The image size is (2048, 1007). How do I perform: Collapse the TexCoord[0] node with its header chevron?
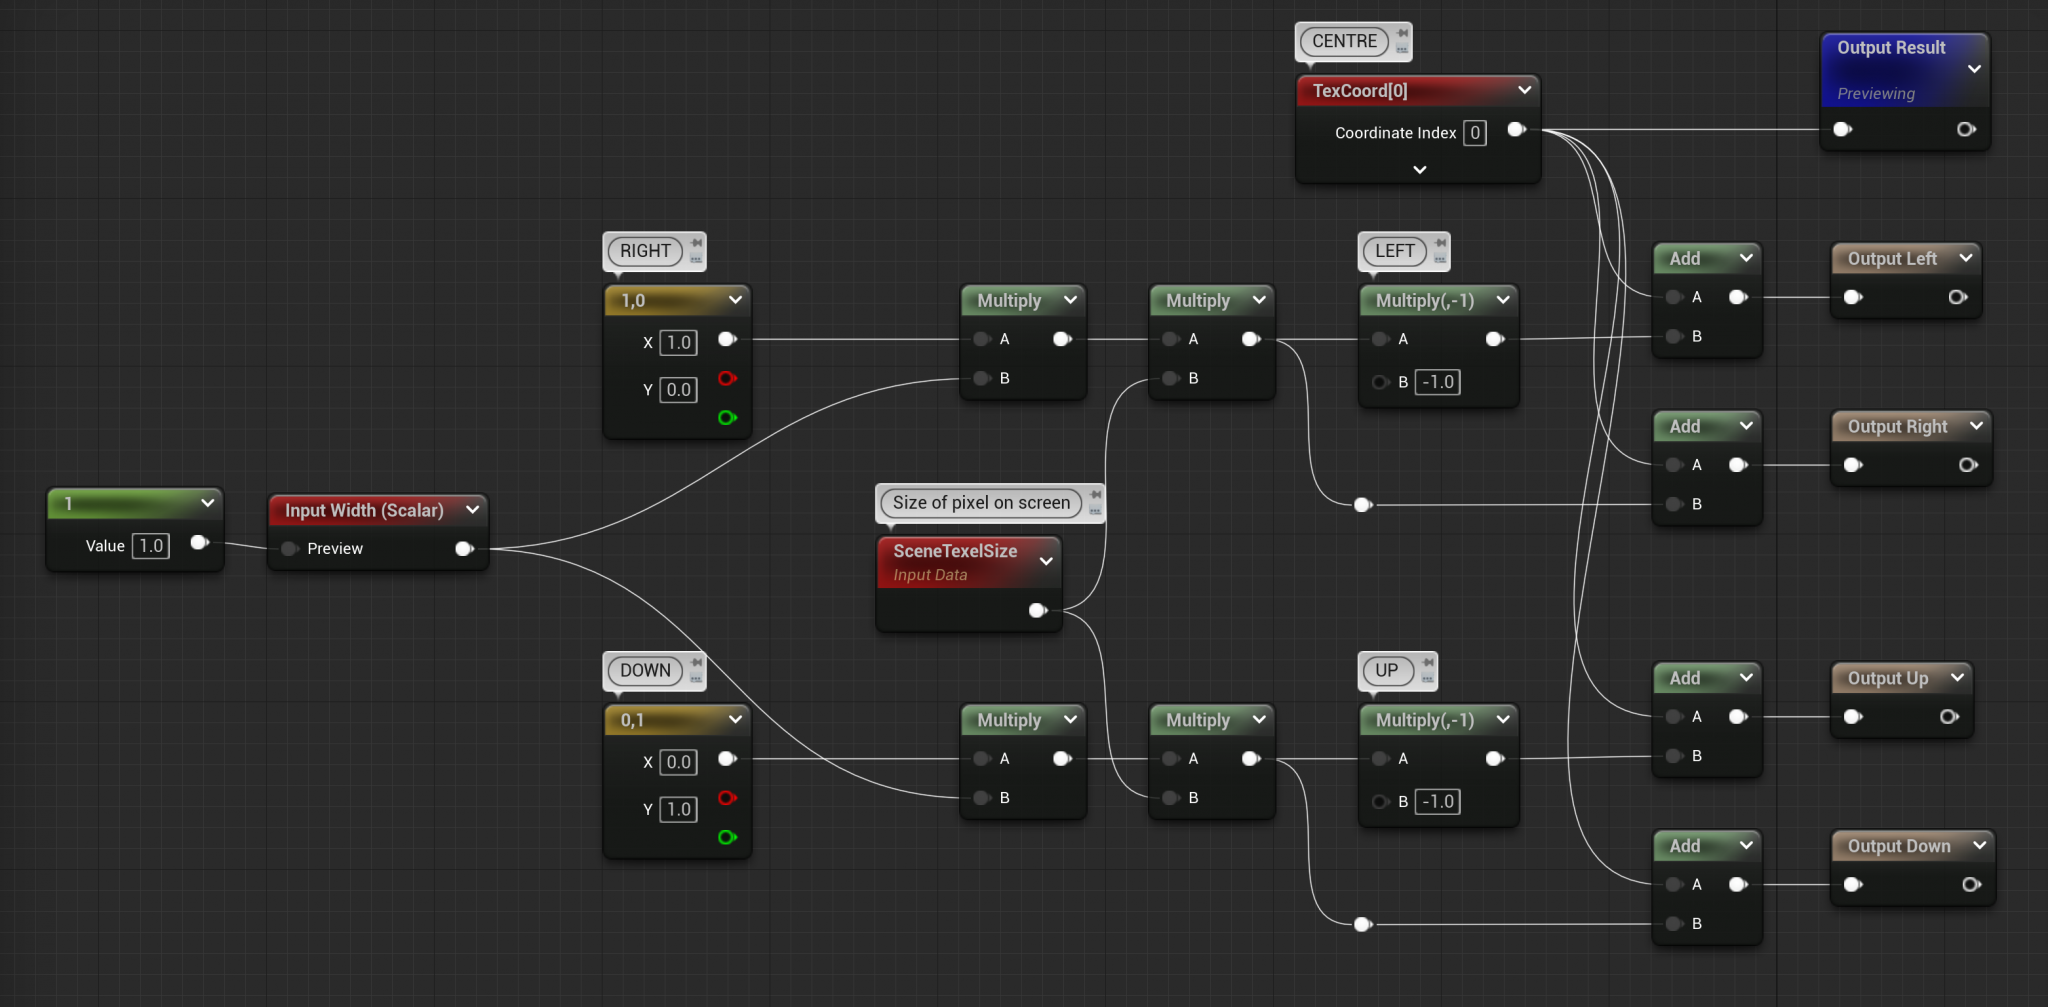point(1524,90)
